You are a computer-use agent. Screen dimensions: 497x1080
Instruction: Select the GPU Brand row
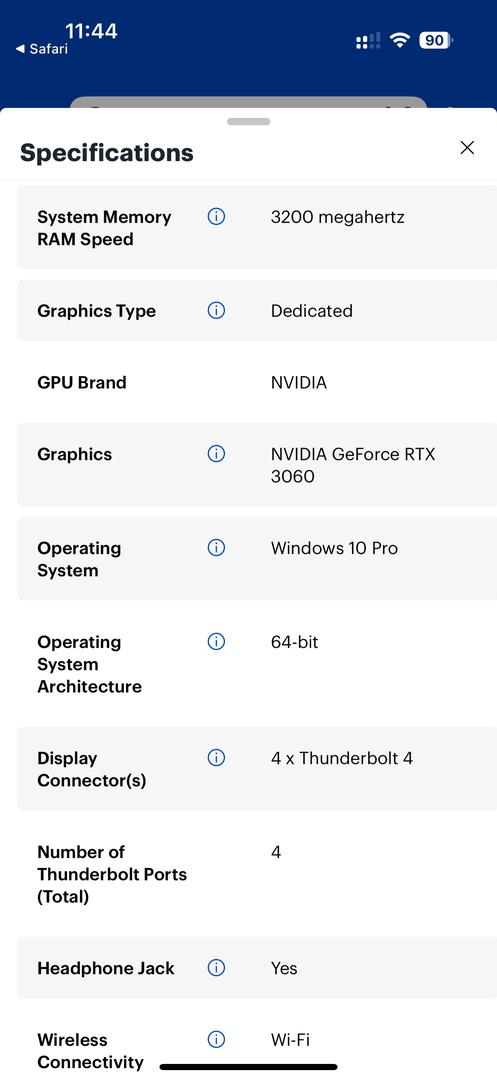(x=257, y=382)
